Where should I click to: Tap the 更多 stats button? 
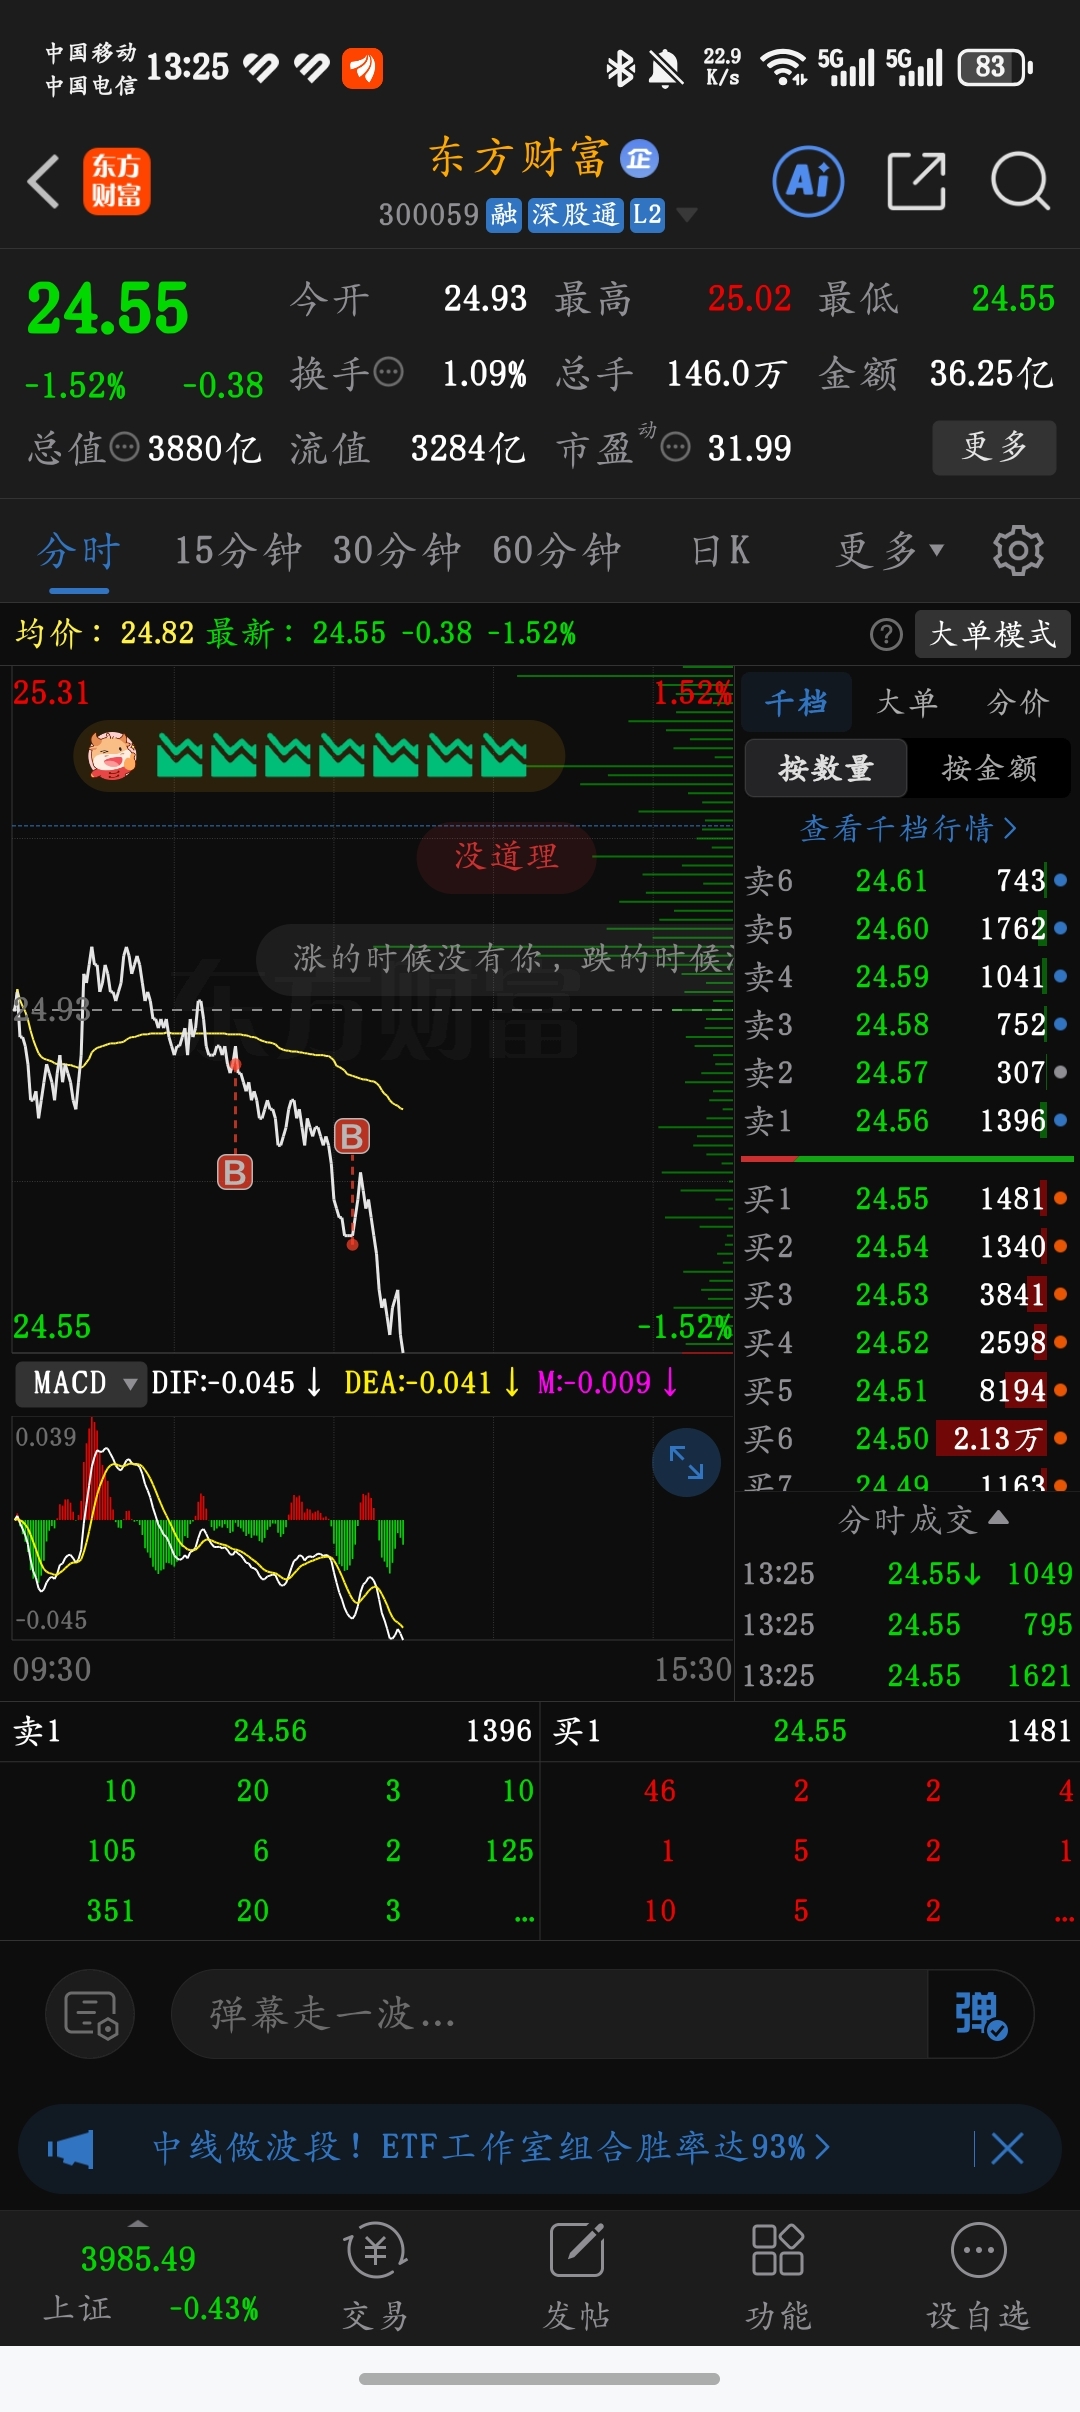click(x=994, y=447)
